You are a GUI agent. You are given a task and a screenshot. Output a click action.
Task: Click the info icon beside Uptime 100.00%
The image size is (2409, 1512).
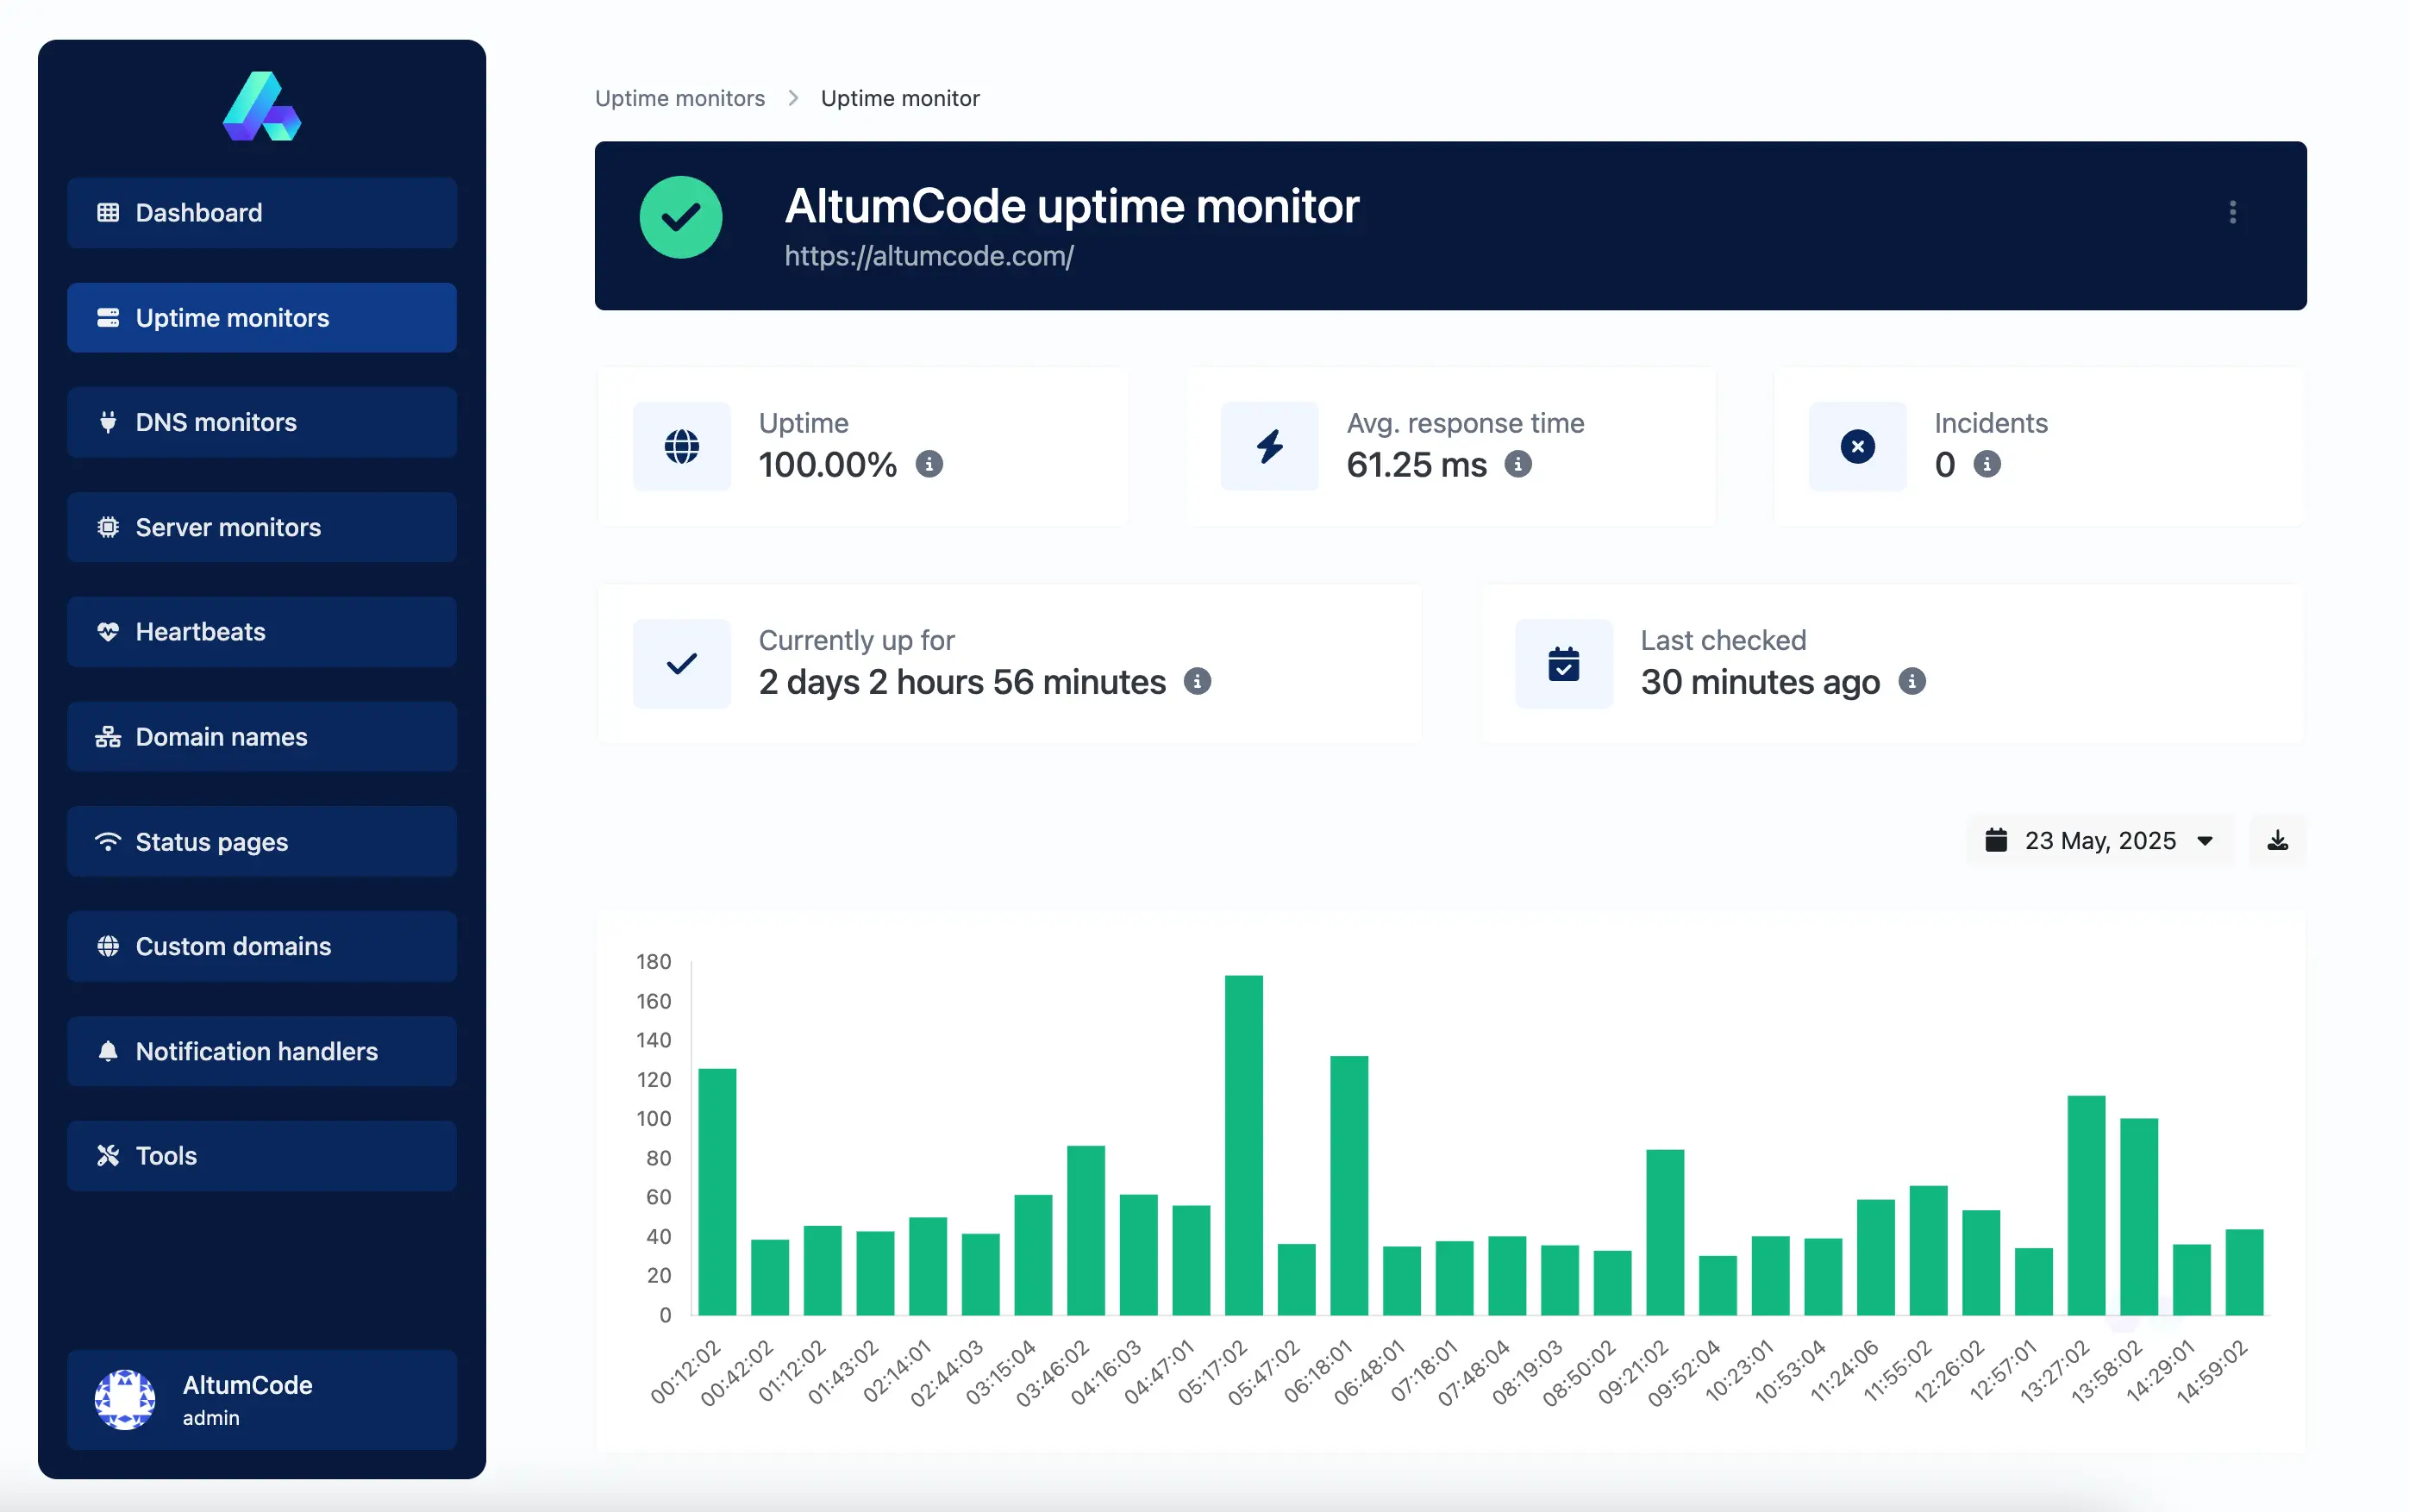pyautogui.click(x=929, y=465)
